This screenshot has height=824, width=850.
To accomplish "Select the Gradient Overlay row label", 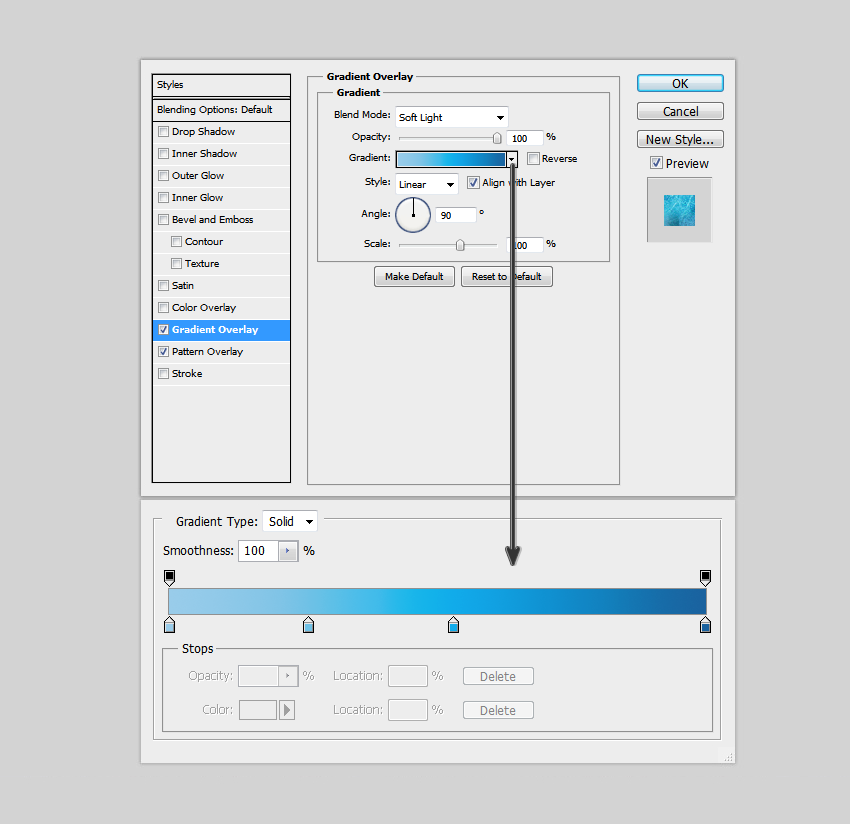I will pos(215,330).
